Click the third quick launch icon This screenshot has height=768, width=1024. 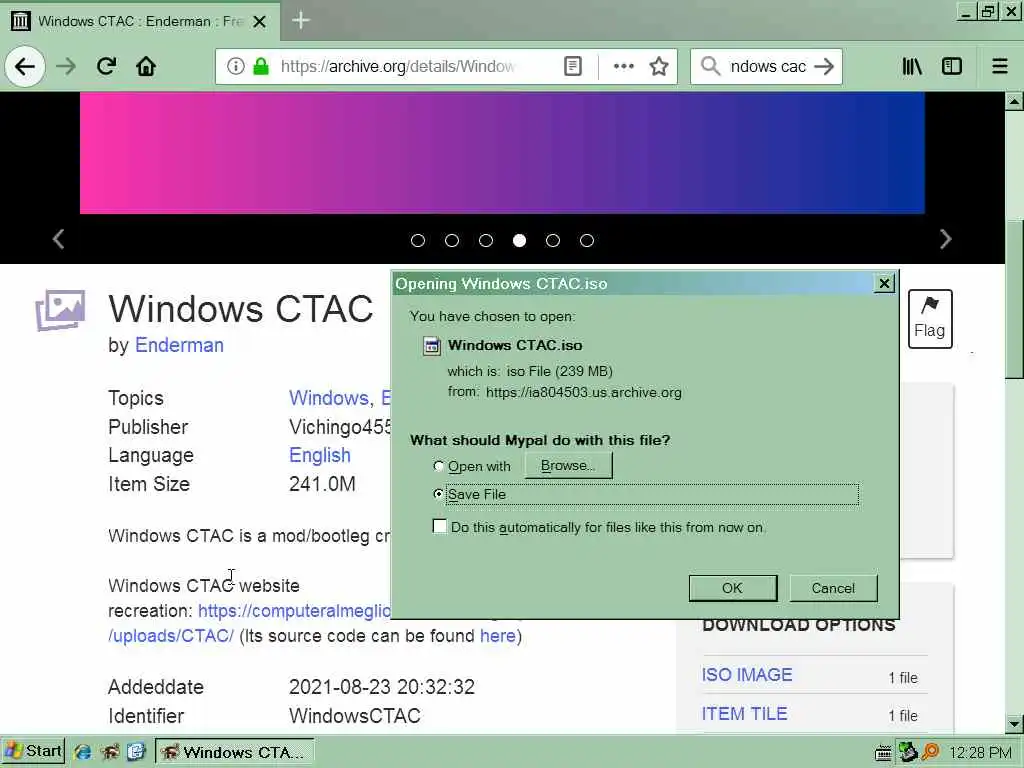tap(136, 752)
